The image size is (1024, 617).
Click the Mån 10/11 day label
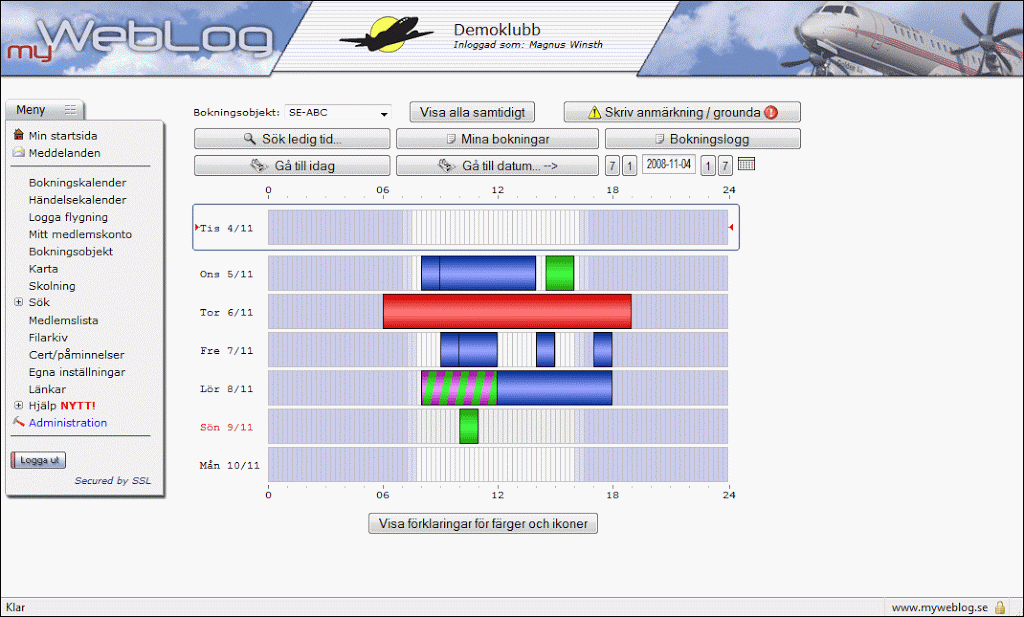[229, 466]
